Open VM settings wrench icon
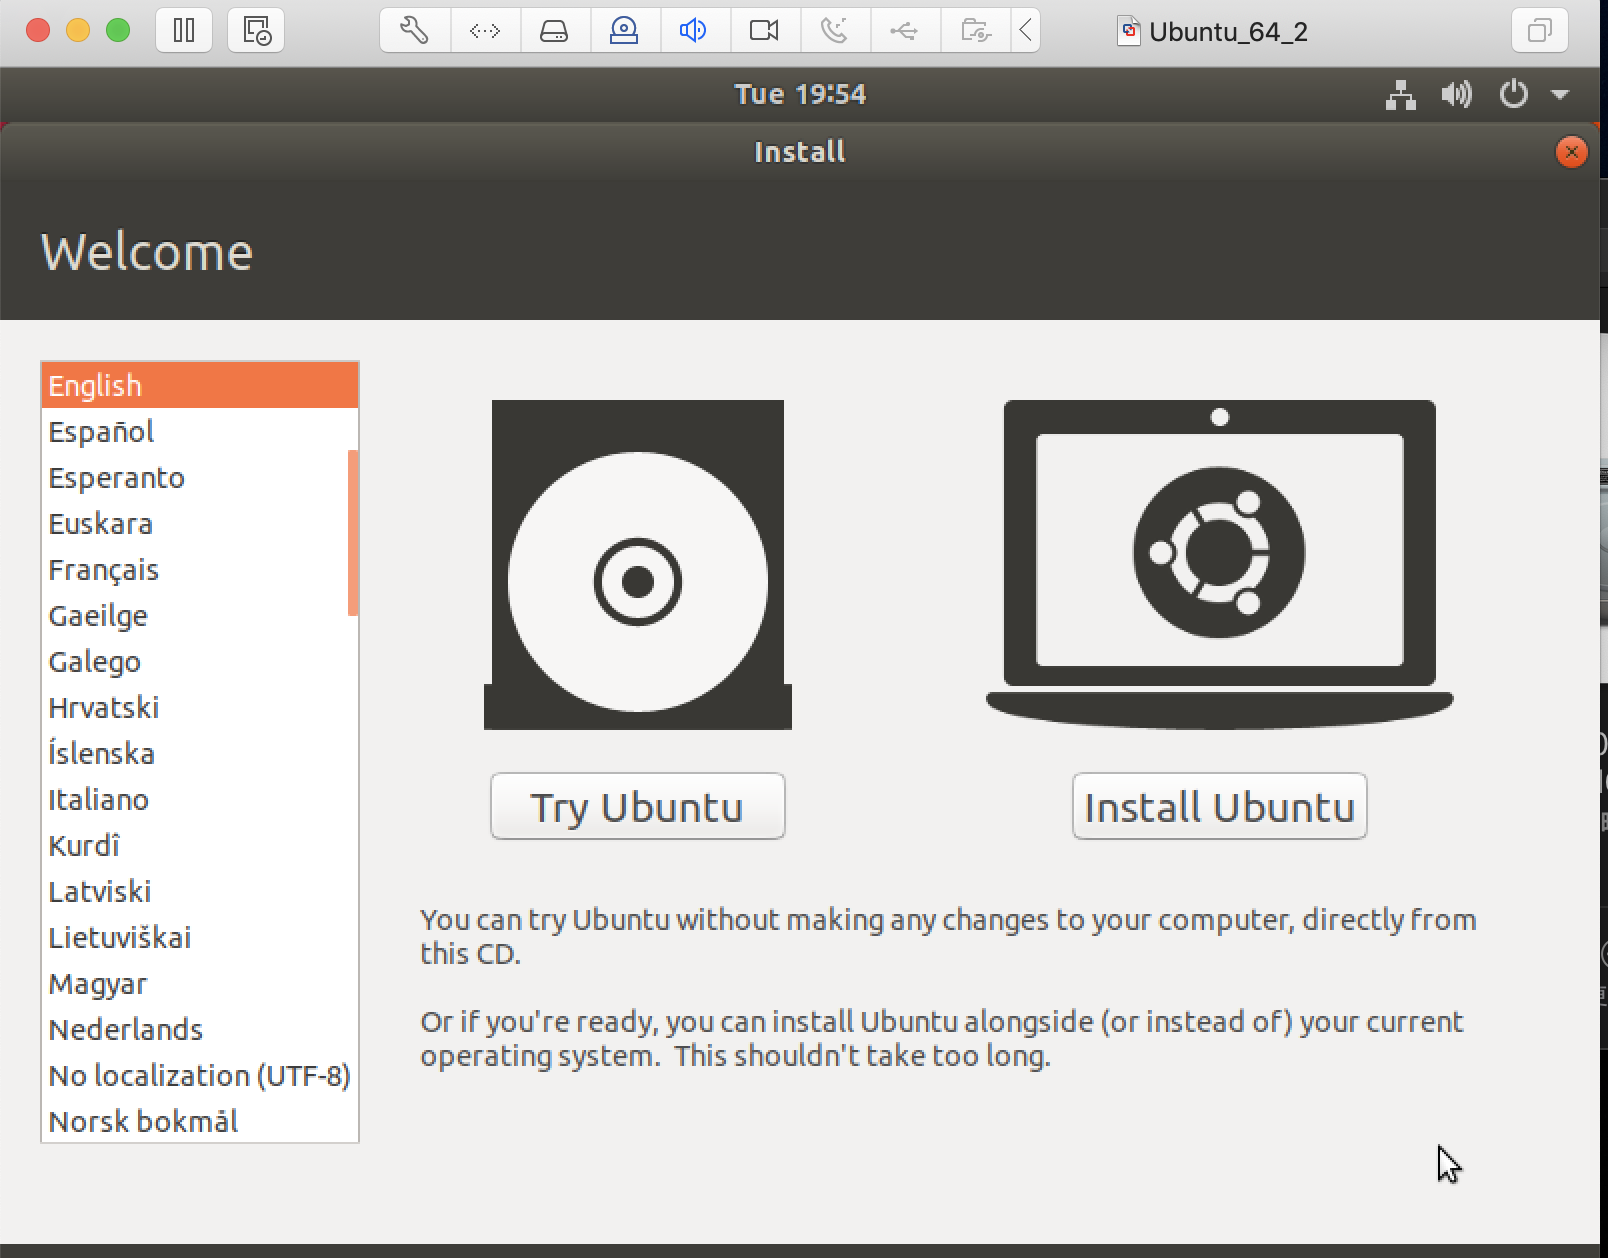The image size is (1608, 1258). [x=414, y=31]
